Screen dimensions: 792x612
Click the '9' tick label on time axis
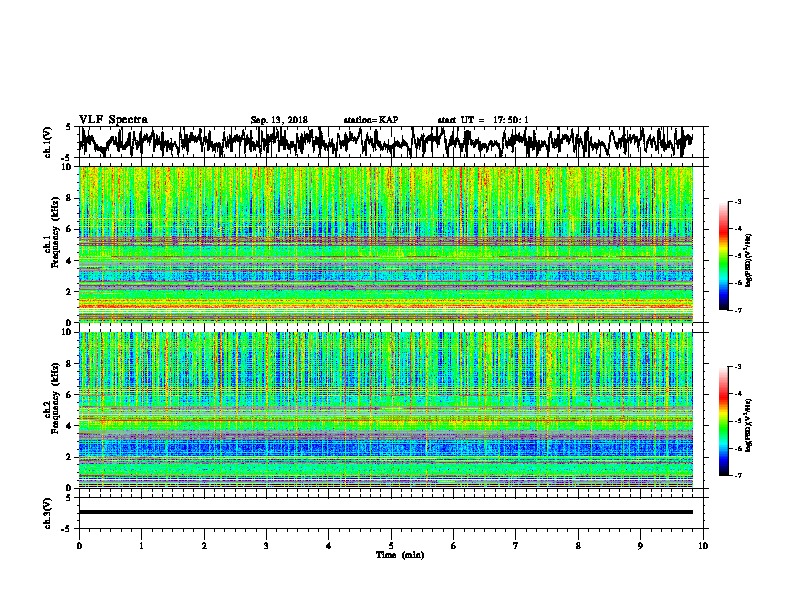(640, 546)
